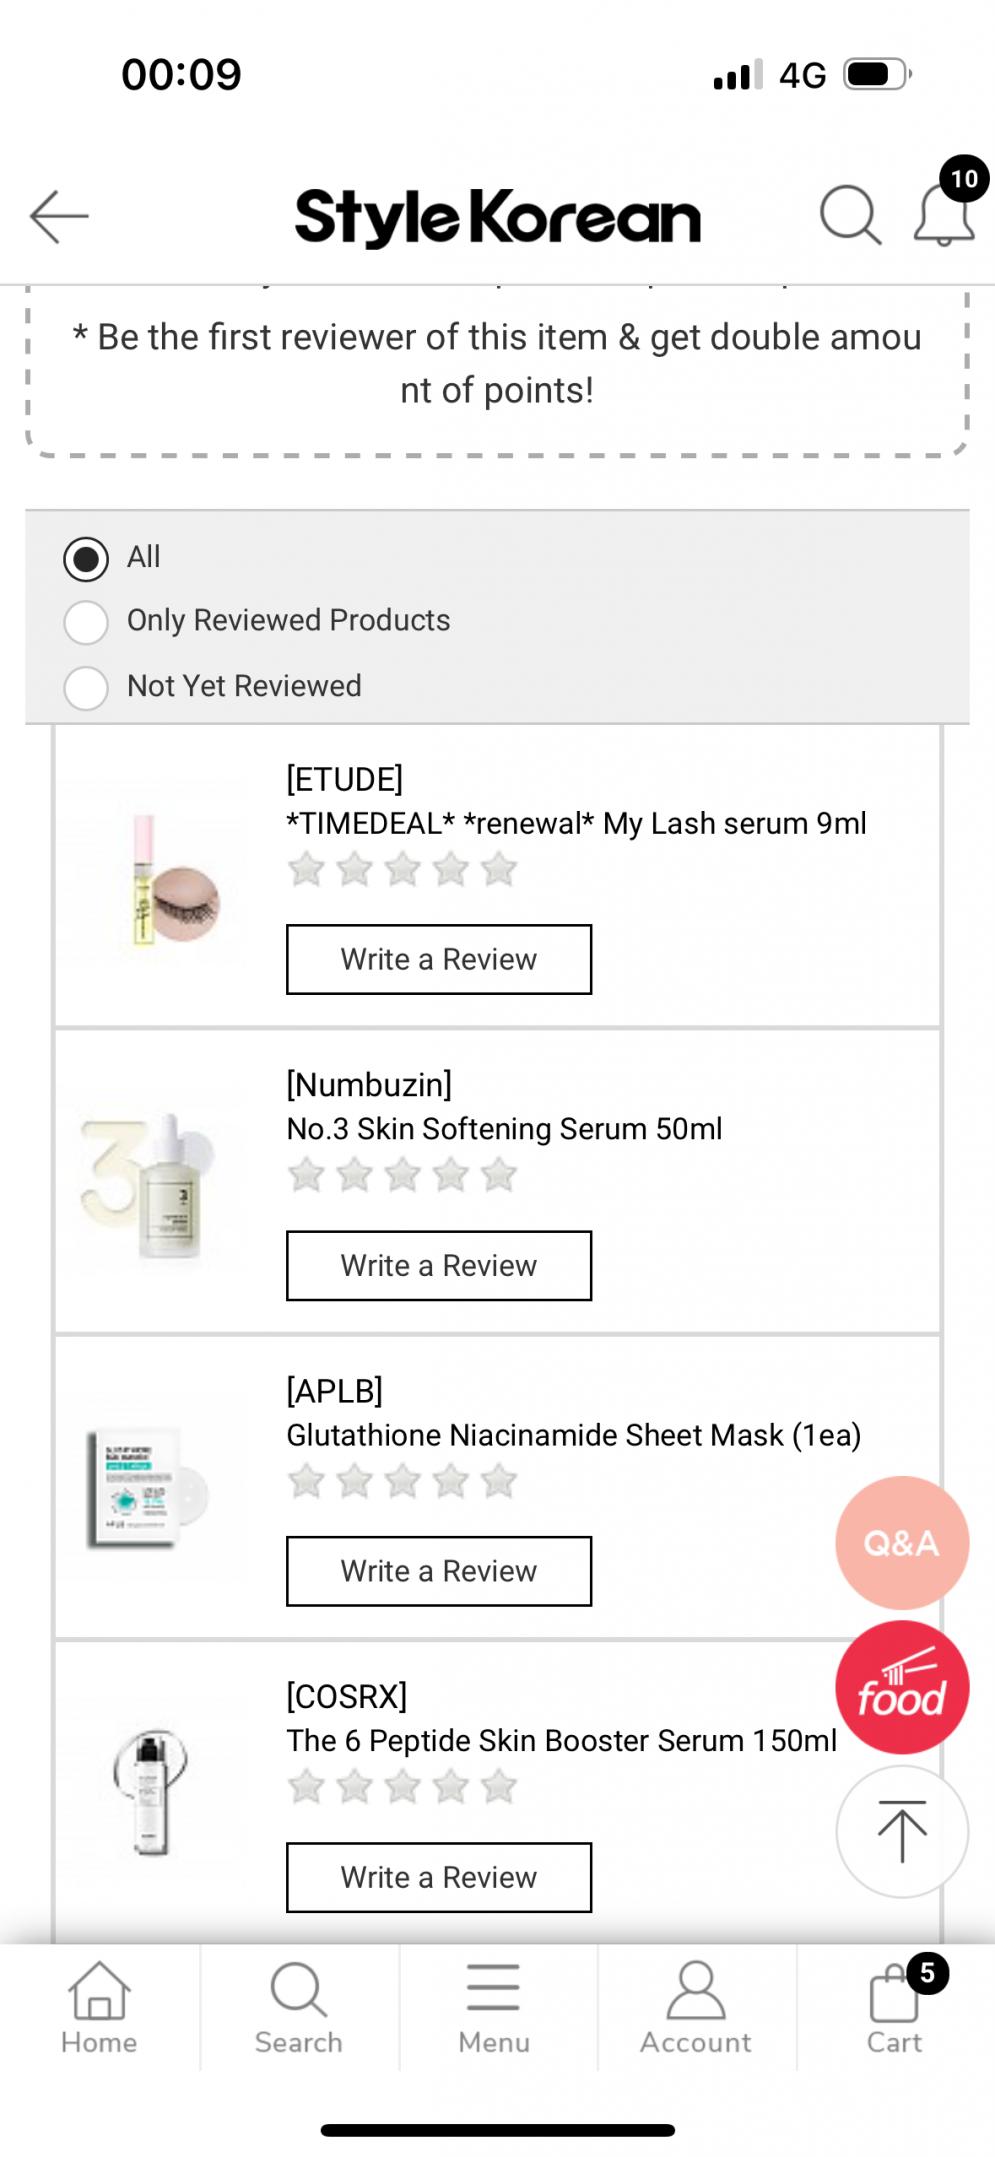Viewport: 995px width, 2157px height.
Task: Rate COSRX Peptide Serum five stars
Action: (x=499, y=1787)
